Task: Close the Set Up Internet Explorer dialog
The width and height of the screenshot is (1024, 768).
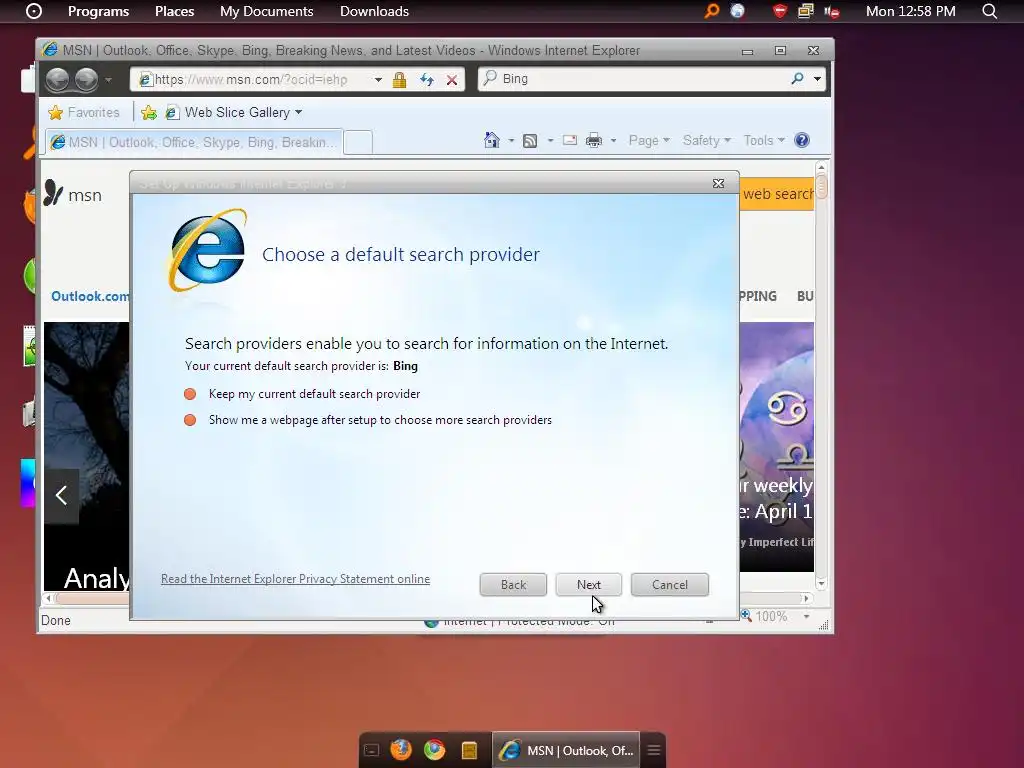Action: click(x=718, y=184)
